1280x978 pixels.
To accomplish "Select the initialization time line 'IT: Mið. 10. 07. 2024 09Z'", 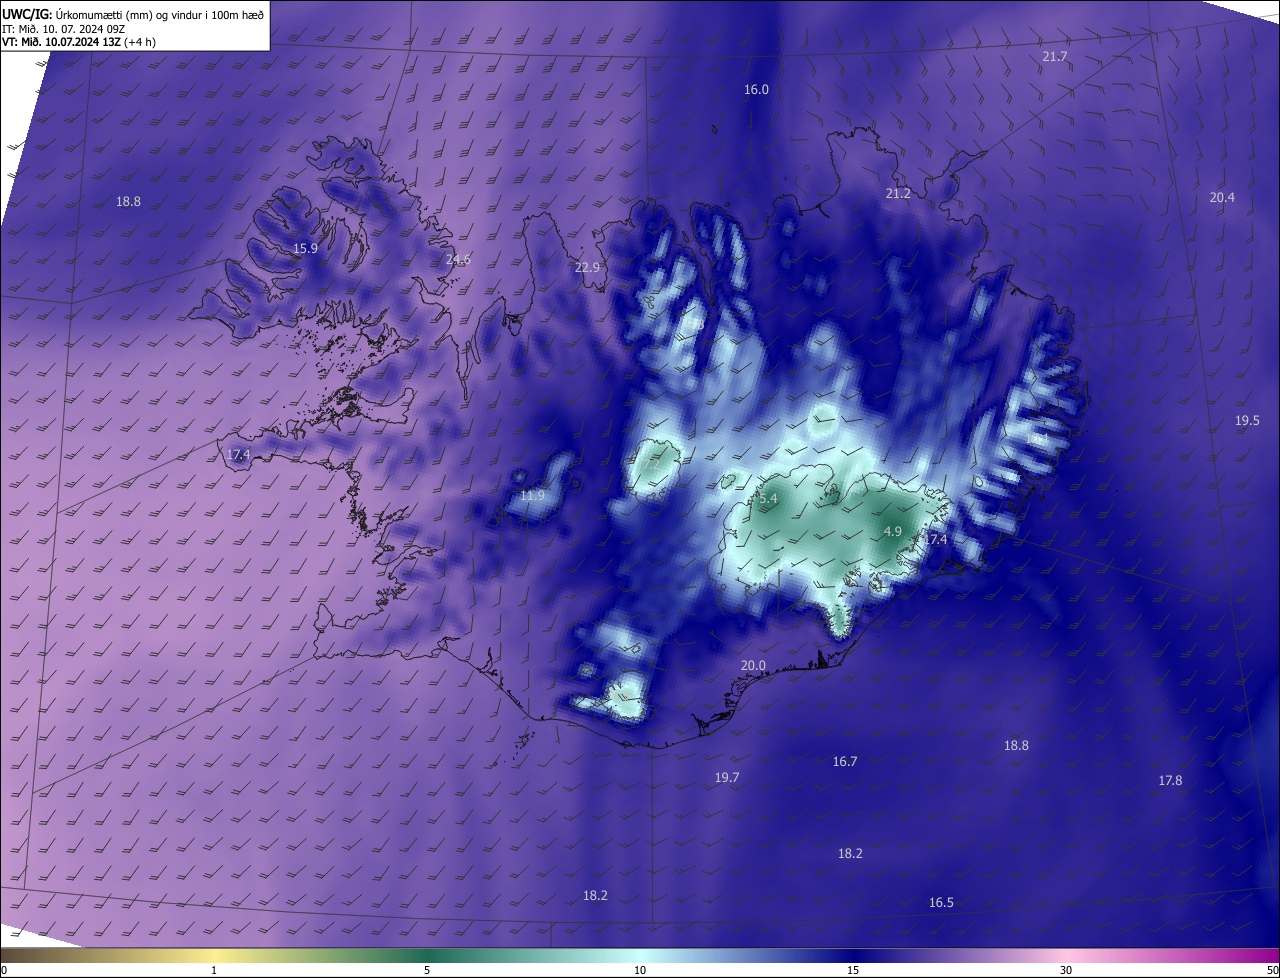I will click(x=63, y=28).
